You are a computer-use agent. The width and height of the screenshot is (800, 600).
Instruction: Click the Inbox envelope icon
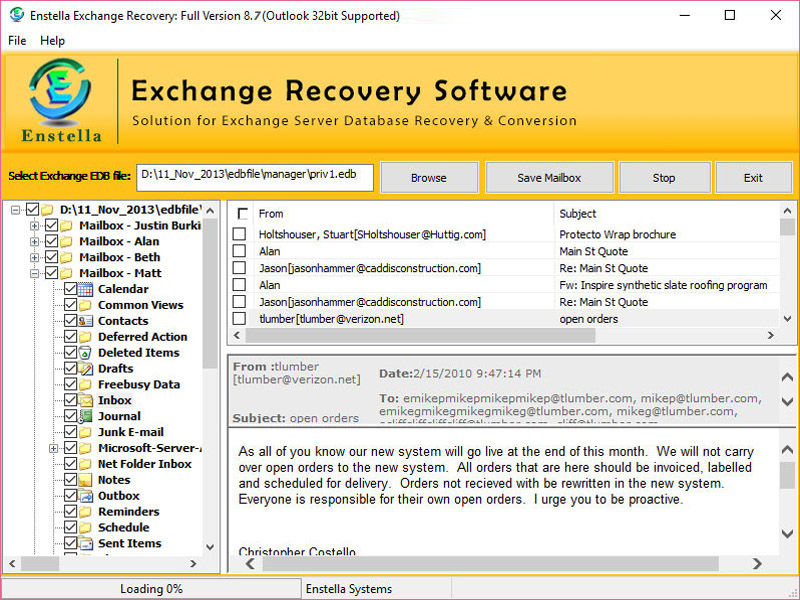(x=86, y=401)
